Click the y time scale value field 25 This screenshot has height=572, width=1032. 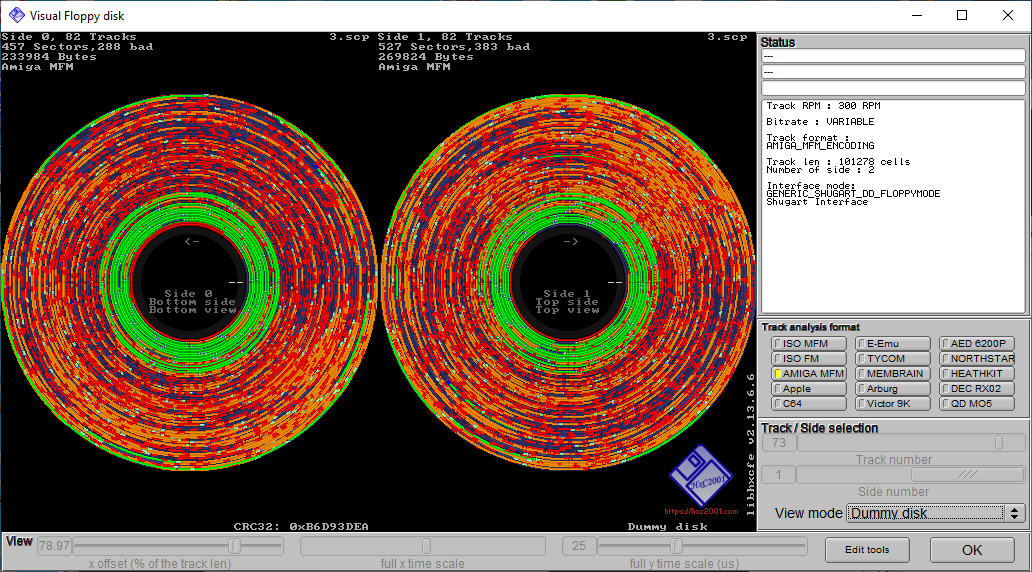click(x=579, y=546)
